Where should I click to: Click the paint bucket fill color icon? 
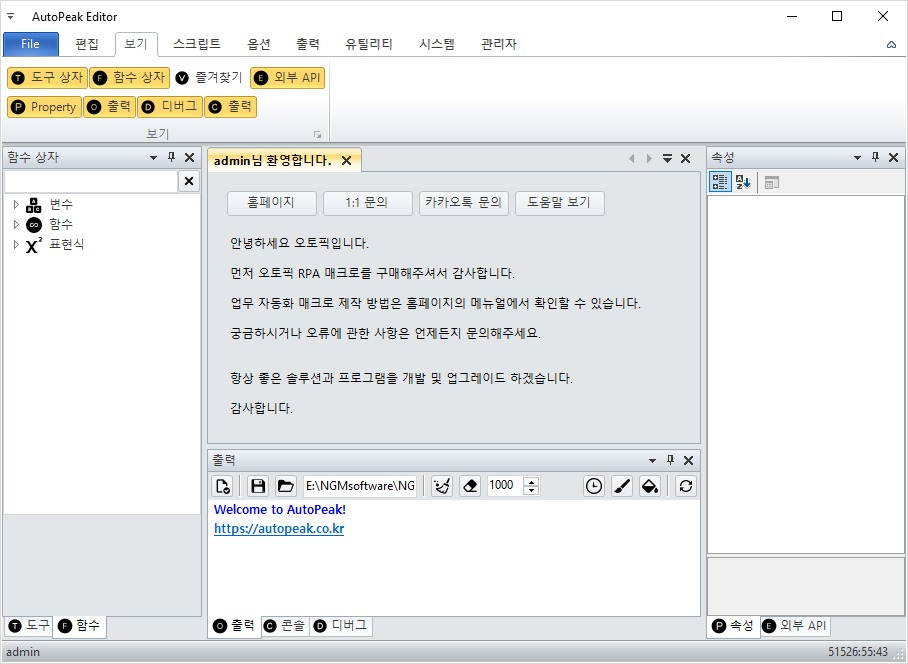650,486
